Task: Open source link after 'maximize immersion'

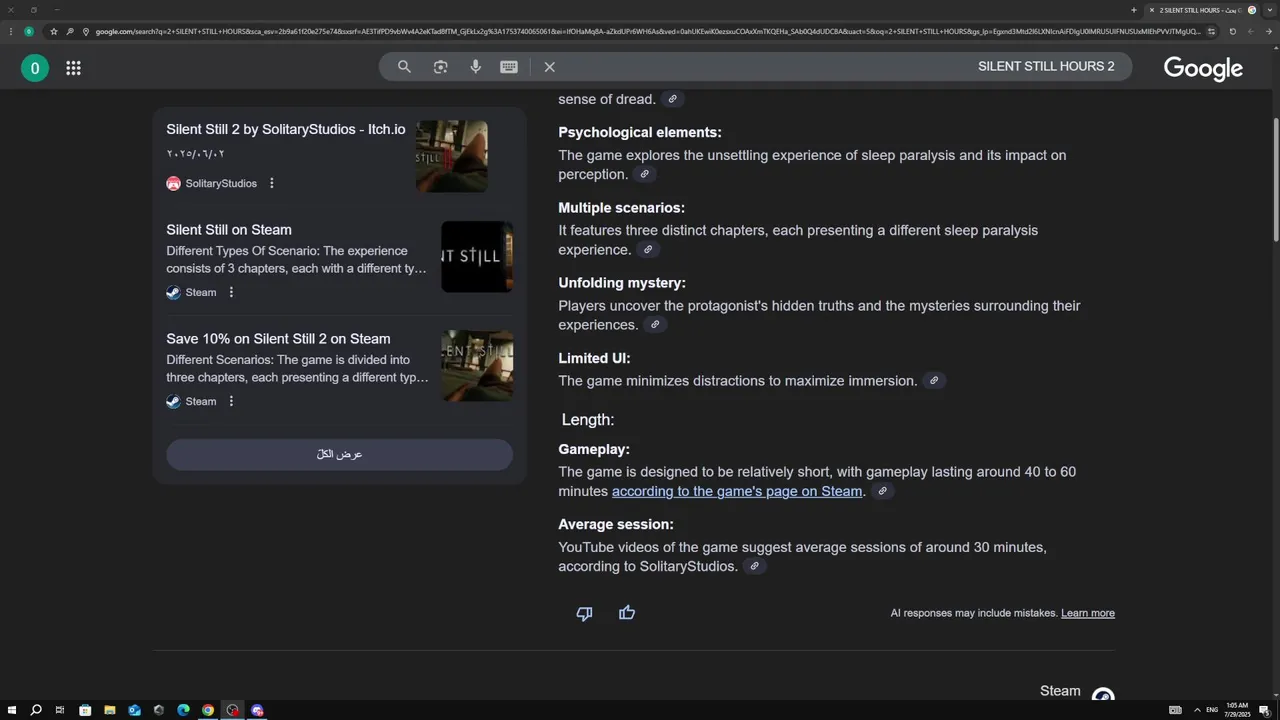Action: (x=934, y=381)
